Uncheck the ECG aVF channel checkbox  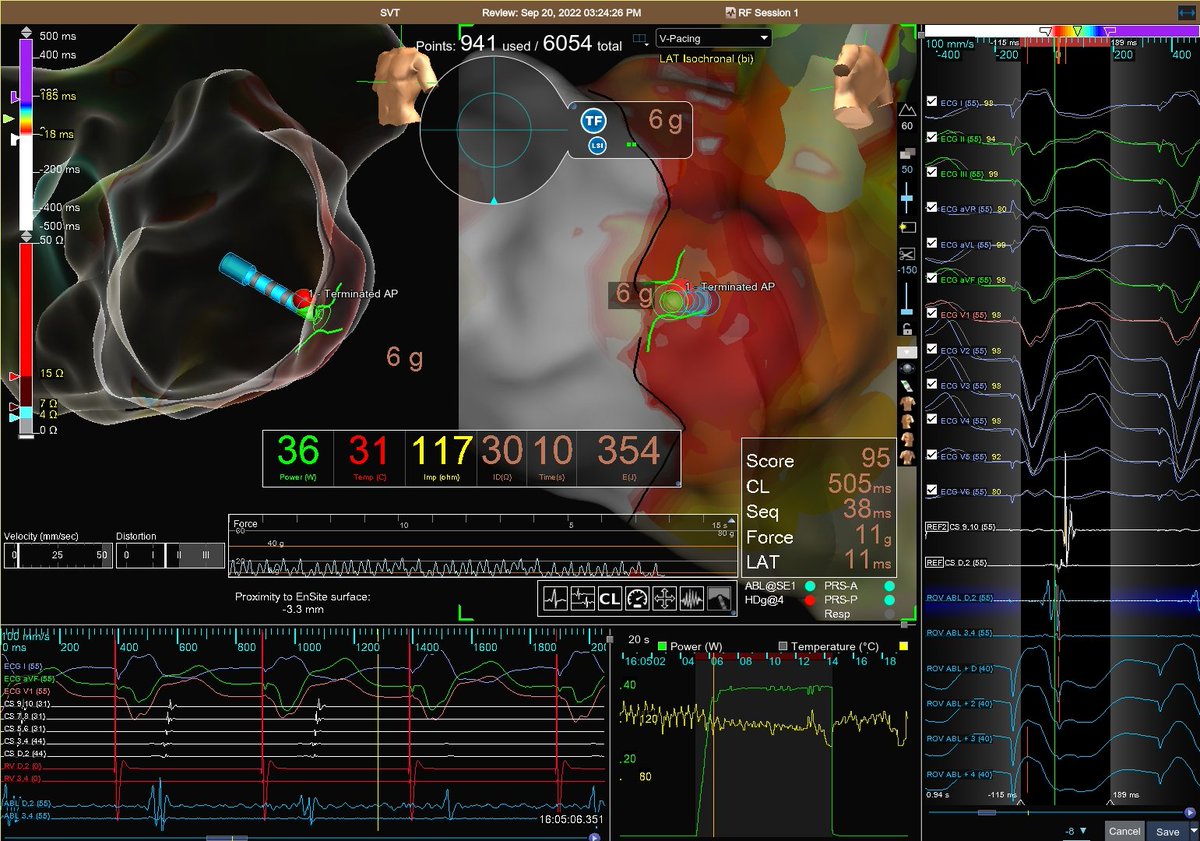pyautogui.click(x=932, y=279)
